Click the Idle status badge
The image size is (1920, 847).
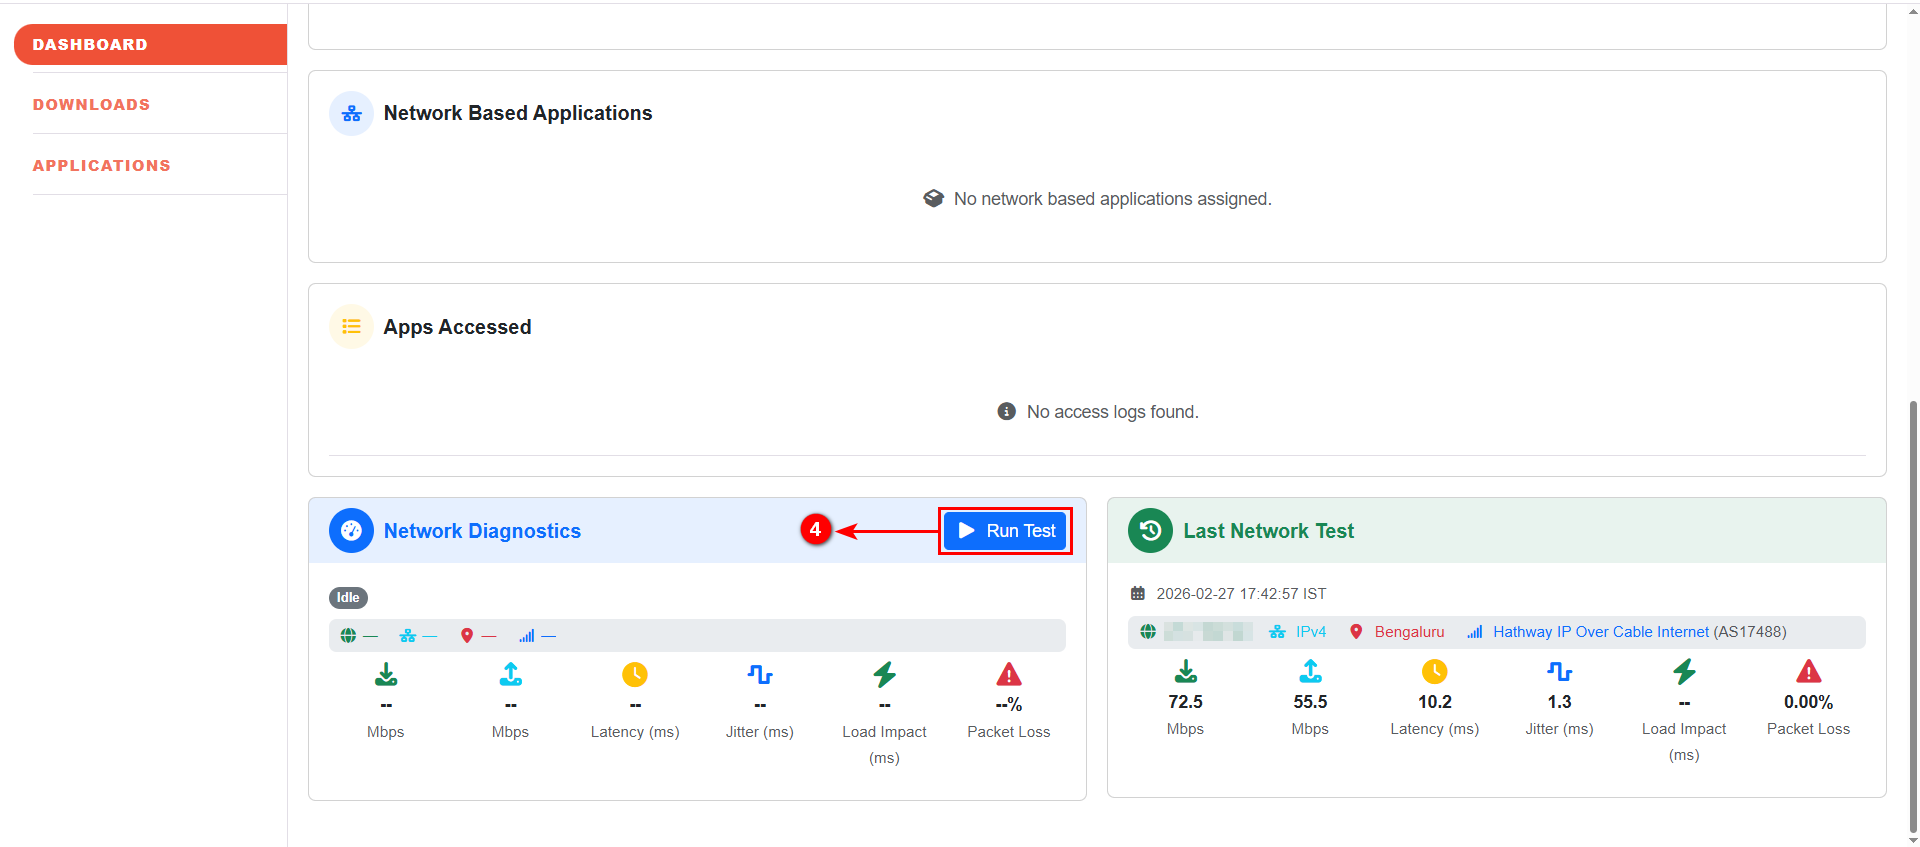click(348, 598)
